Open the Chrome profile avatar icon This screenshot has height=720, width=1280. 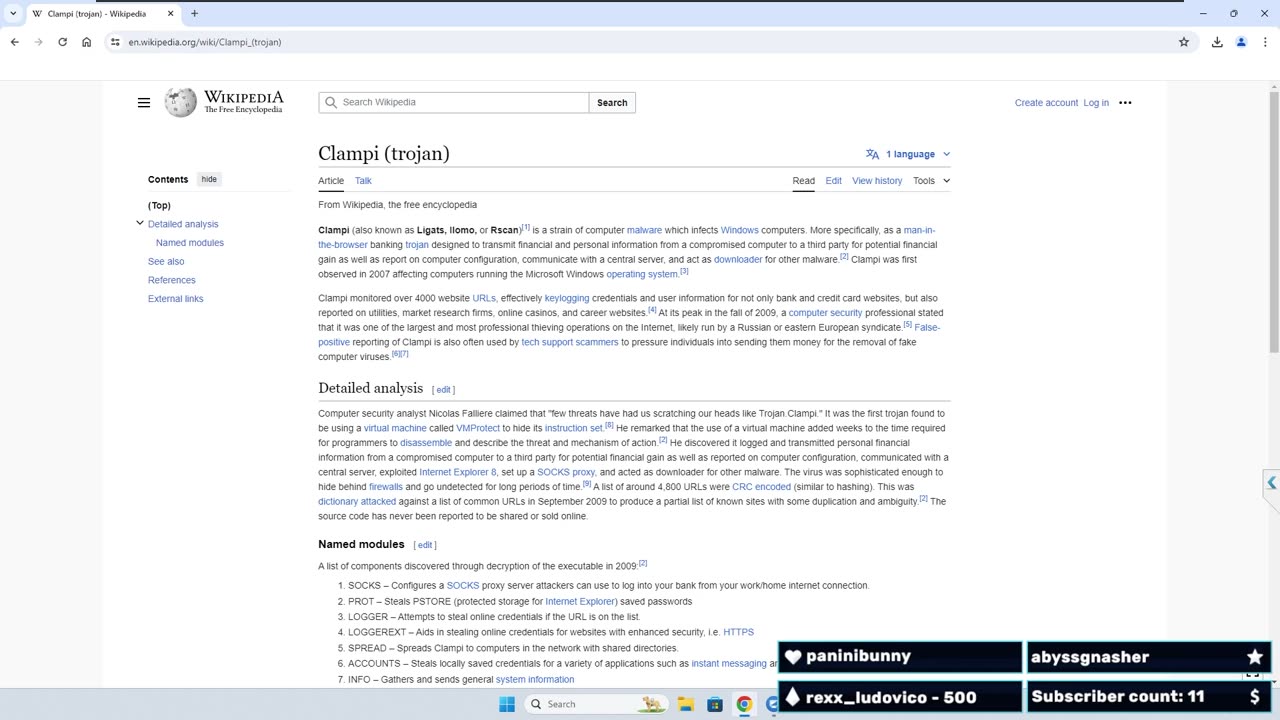point(1241,42)
